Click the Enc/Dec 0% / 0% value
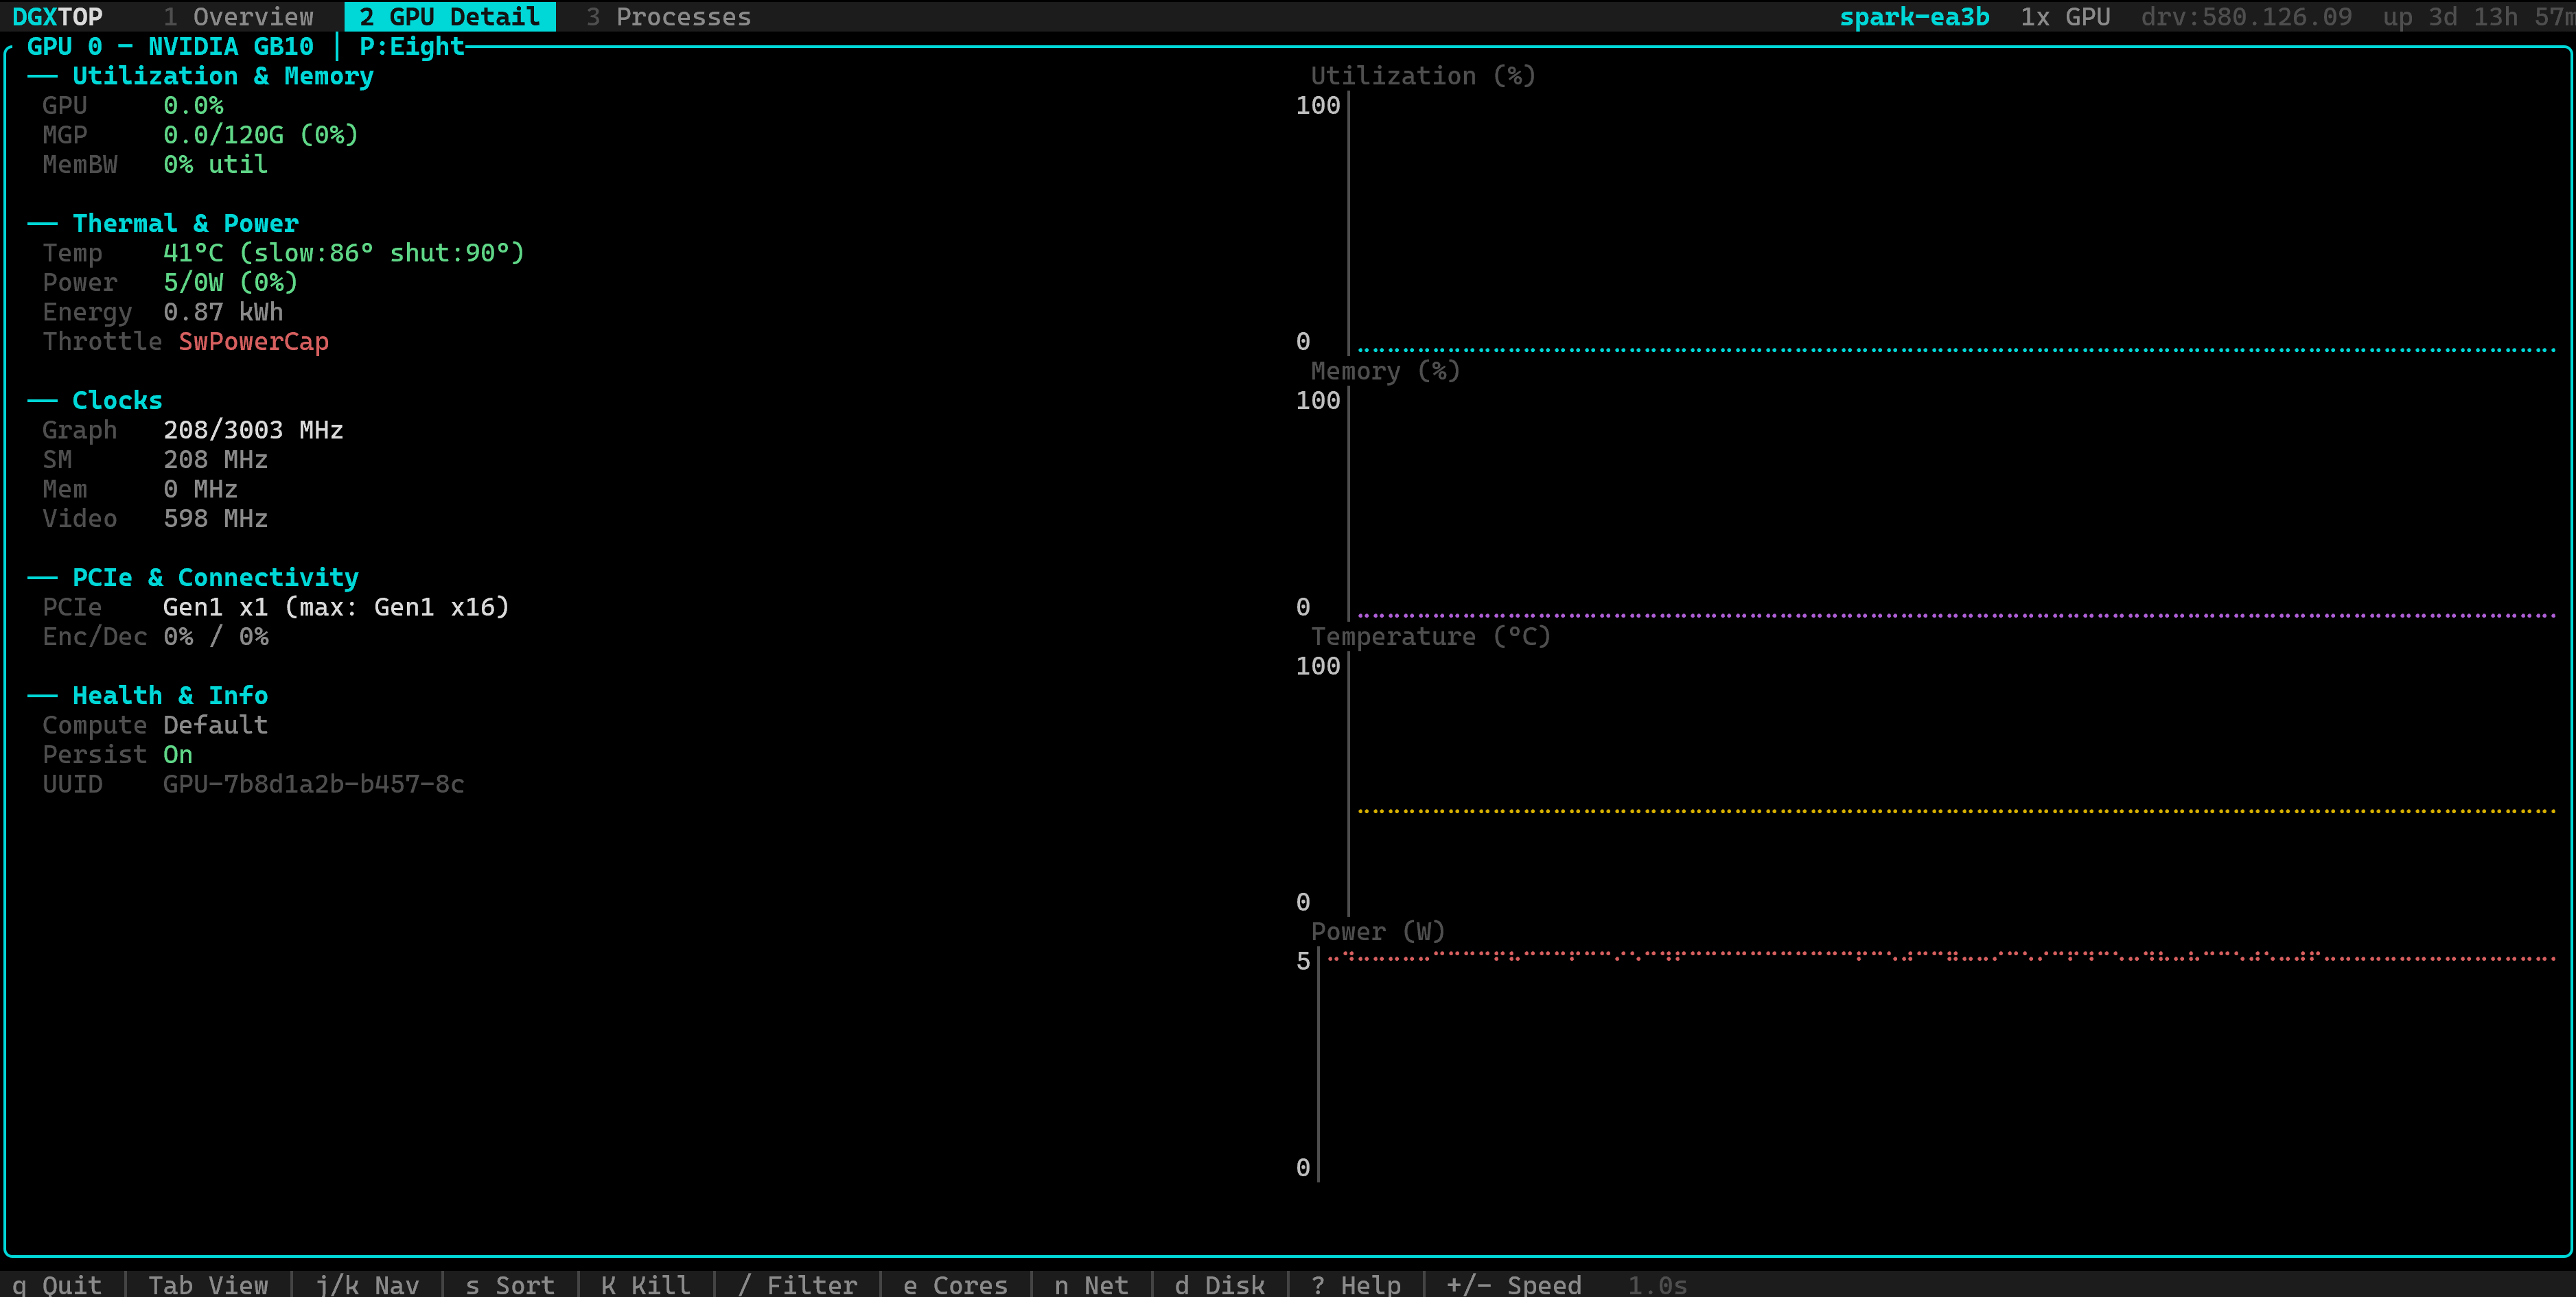Screen dimensions: 2576x1297 click(x=216, y=637)
